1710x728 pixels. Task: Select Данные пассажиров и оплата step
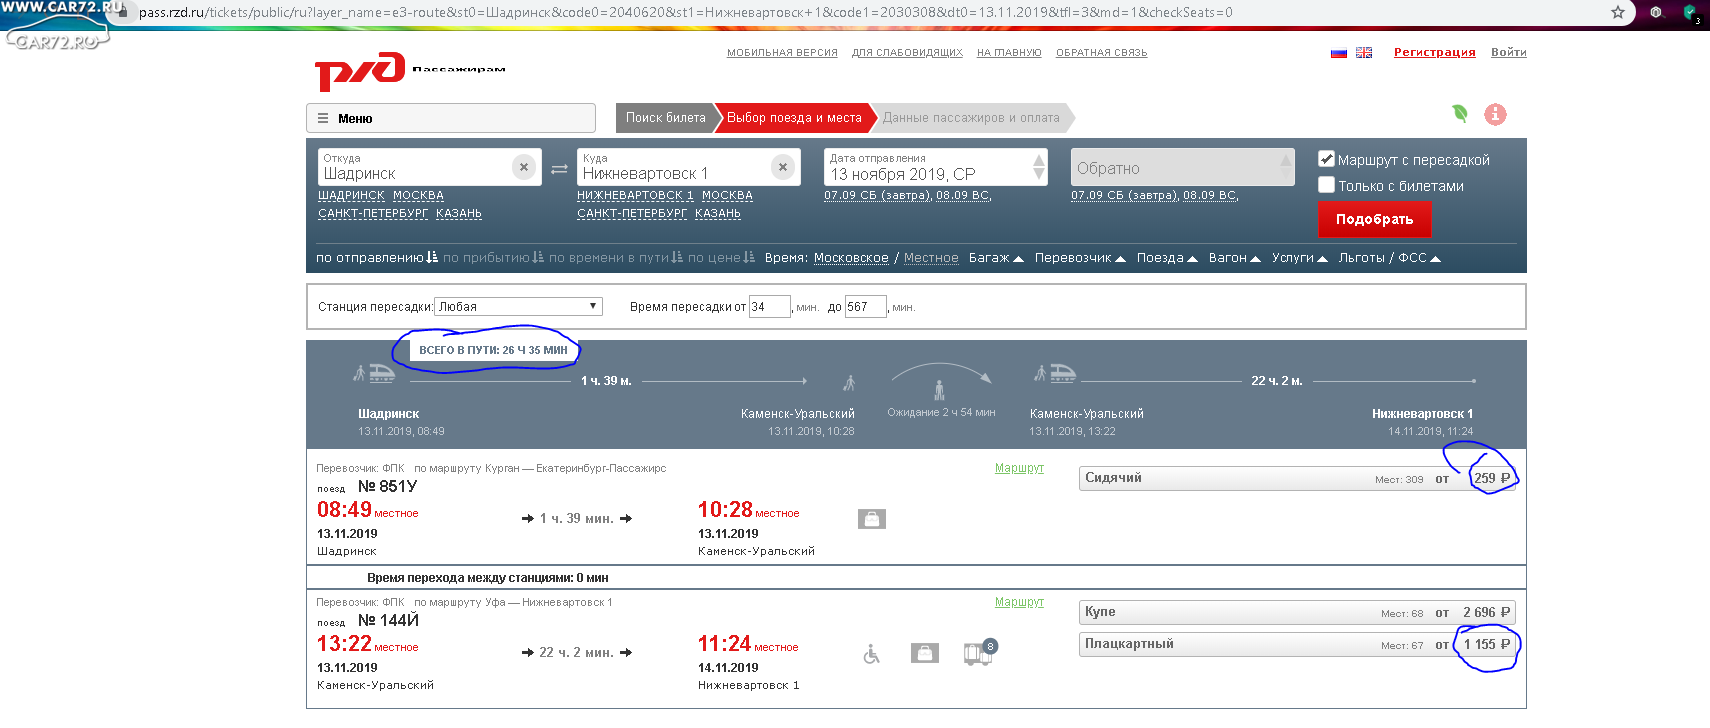(x=971, y=118)
